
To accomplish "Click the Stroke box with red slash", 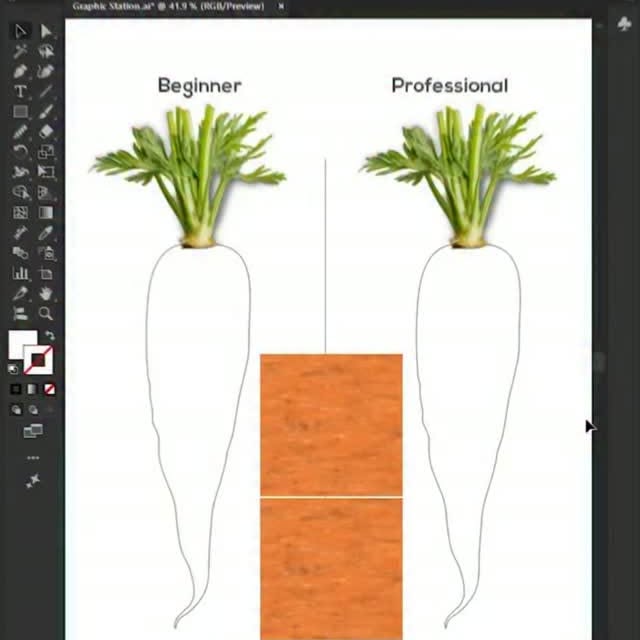I will pyautogui.click(x=38, y=360).
